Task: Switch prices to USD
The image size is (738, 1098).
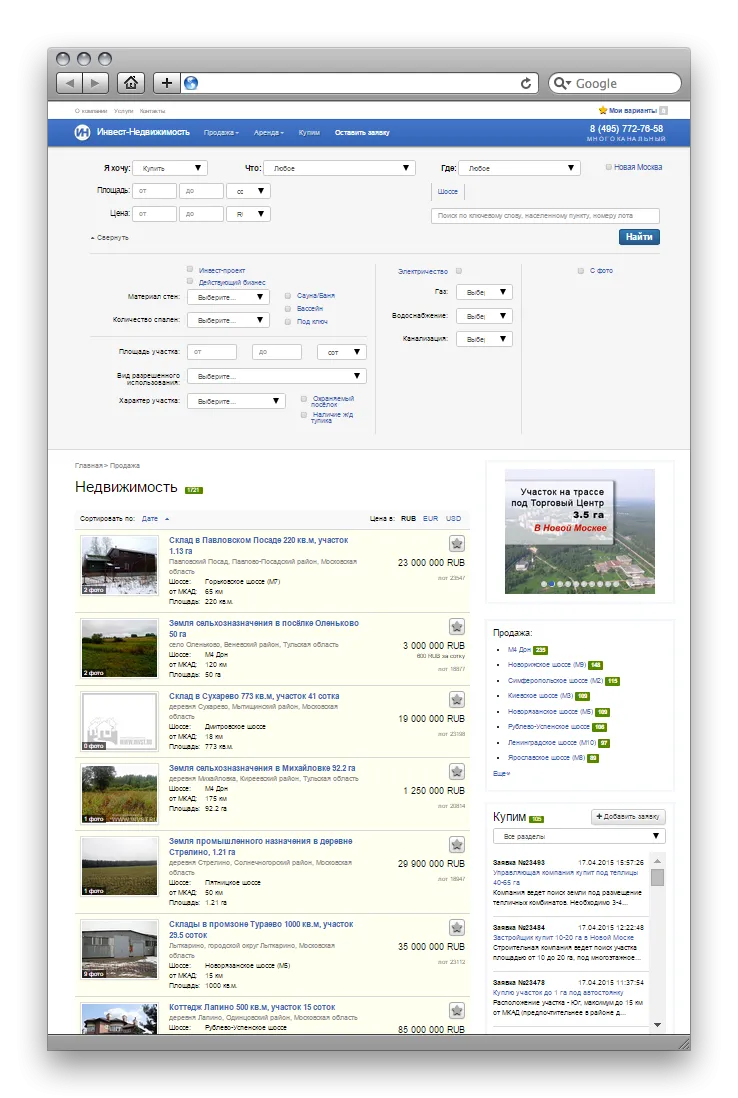Action: pyautogui.click(x=454, y=519)
